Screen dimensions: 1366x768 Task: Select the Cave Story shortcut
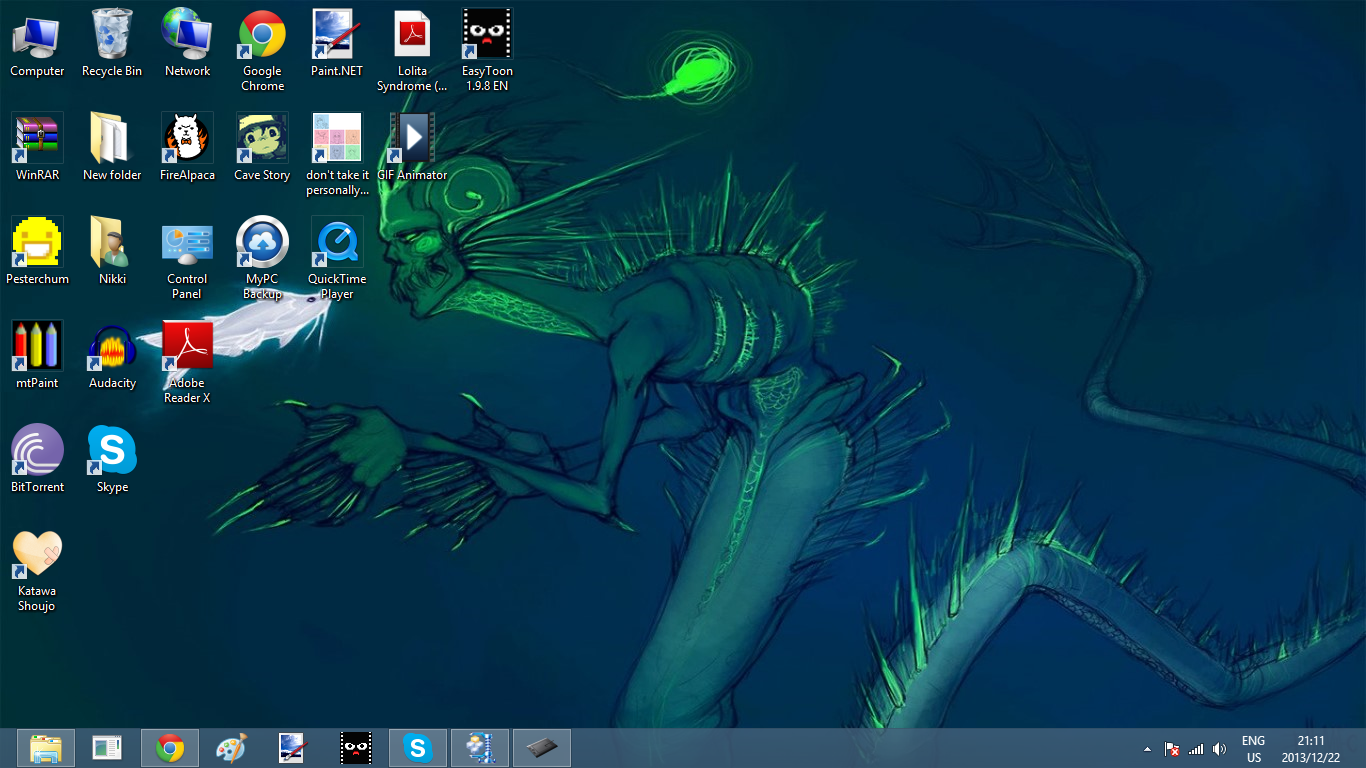point(262,147)
